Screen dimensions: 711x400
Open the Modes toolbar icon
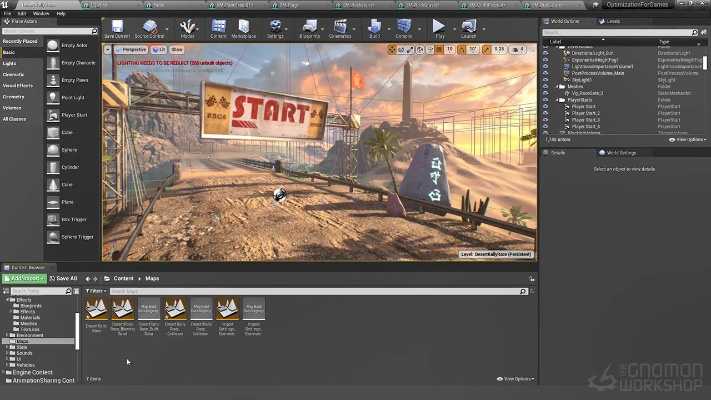click(187, 27)
